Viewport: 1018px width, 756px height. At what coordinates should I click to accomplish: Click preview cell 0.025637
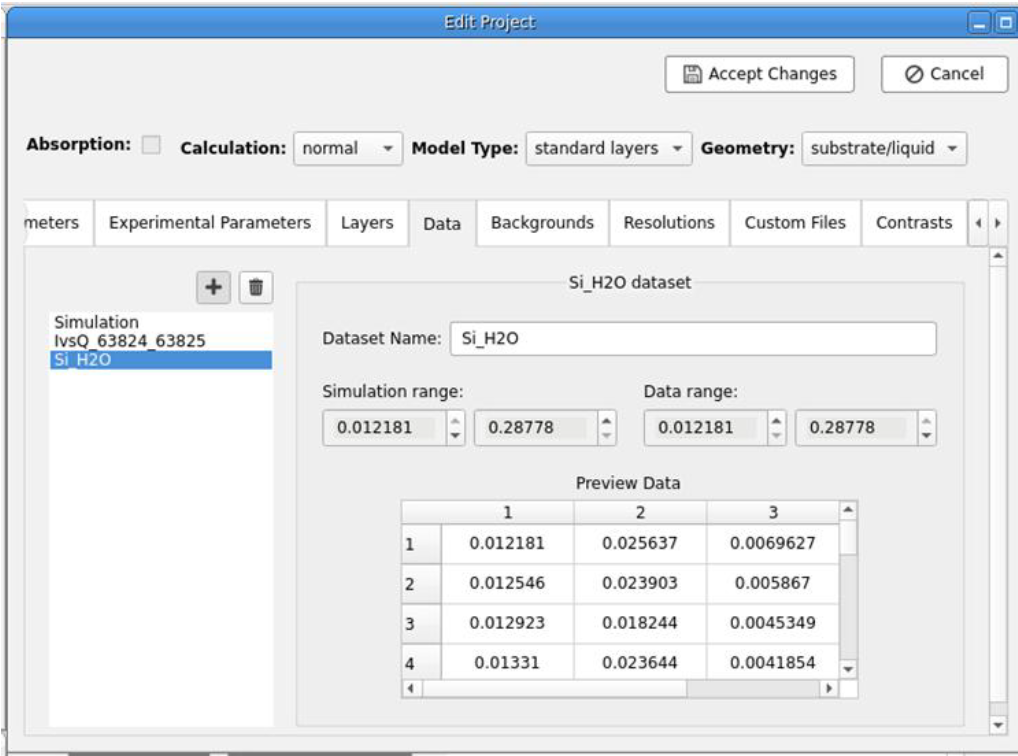pyautogui.click(x=640, y=544)
